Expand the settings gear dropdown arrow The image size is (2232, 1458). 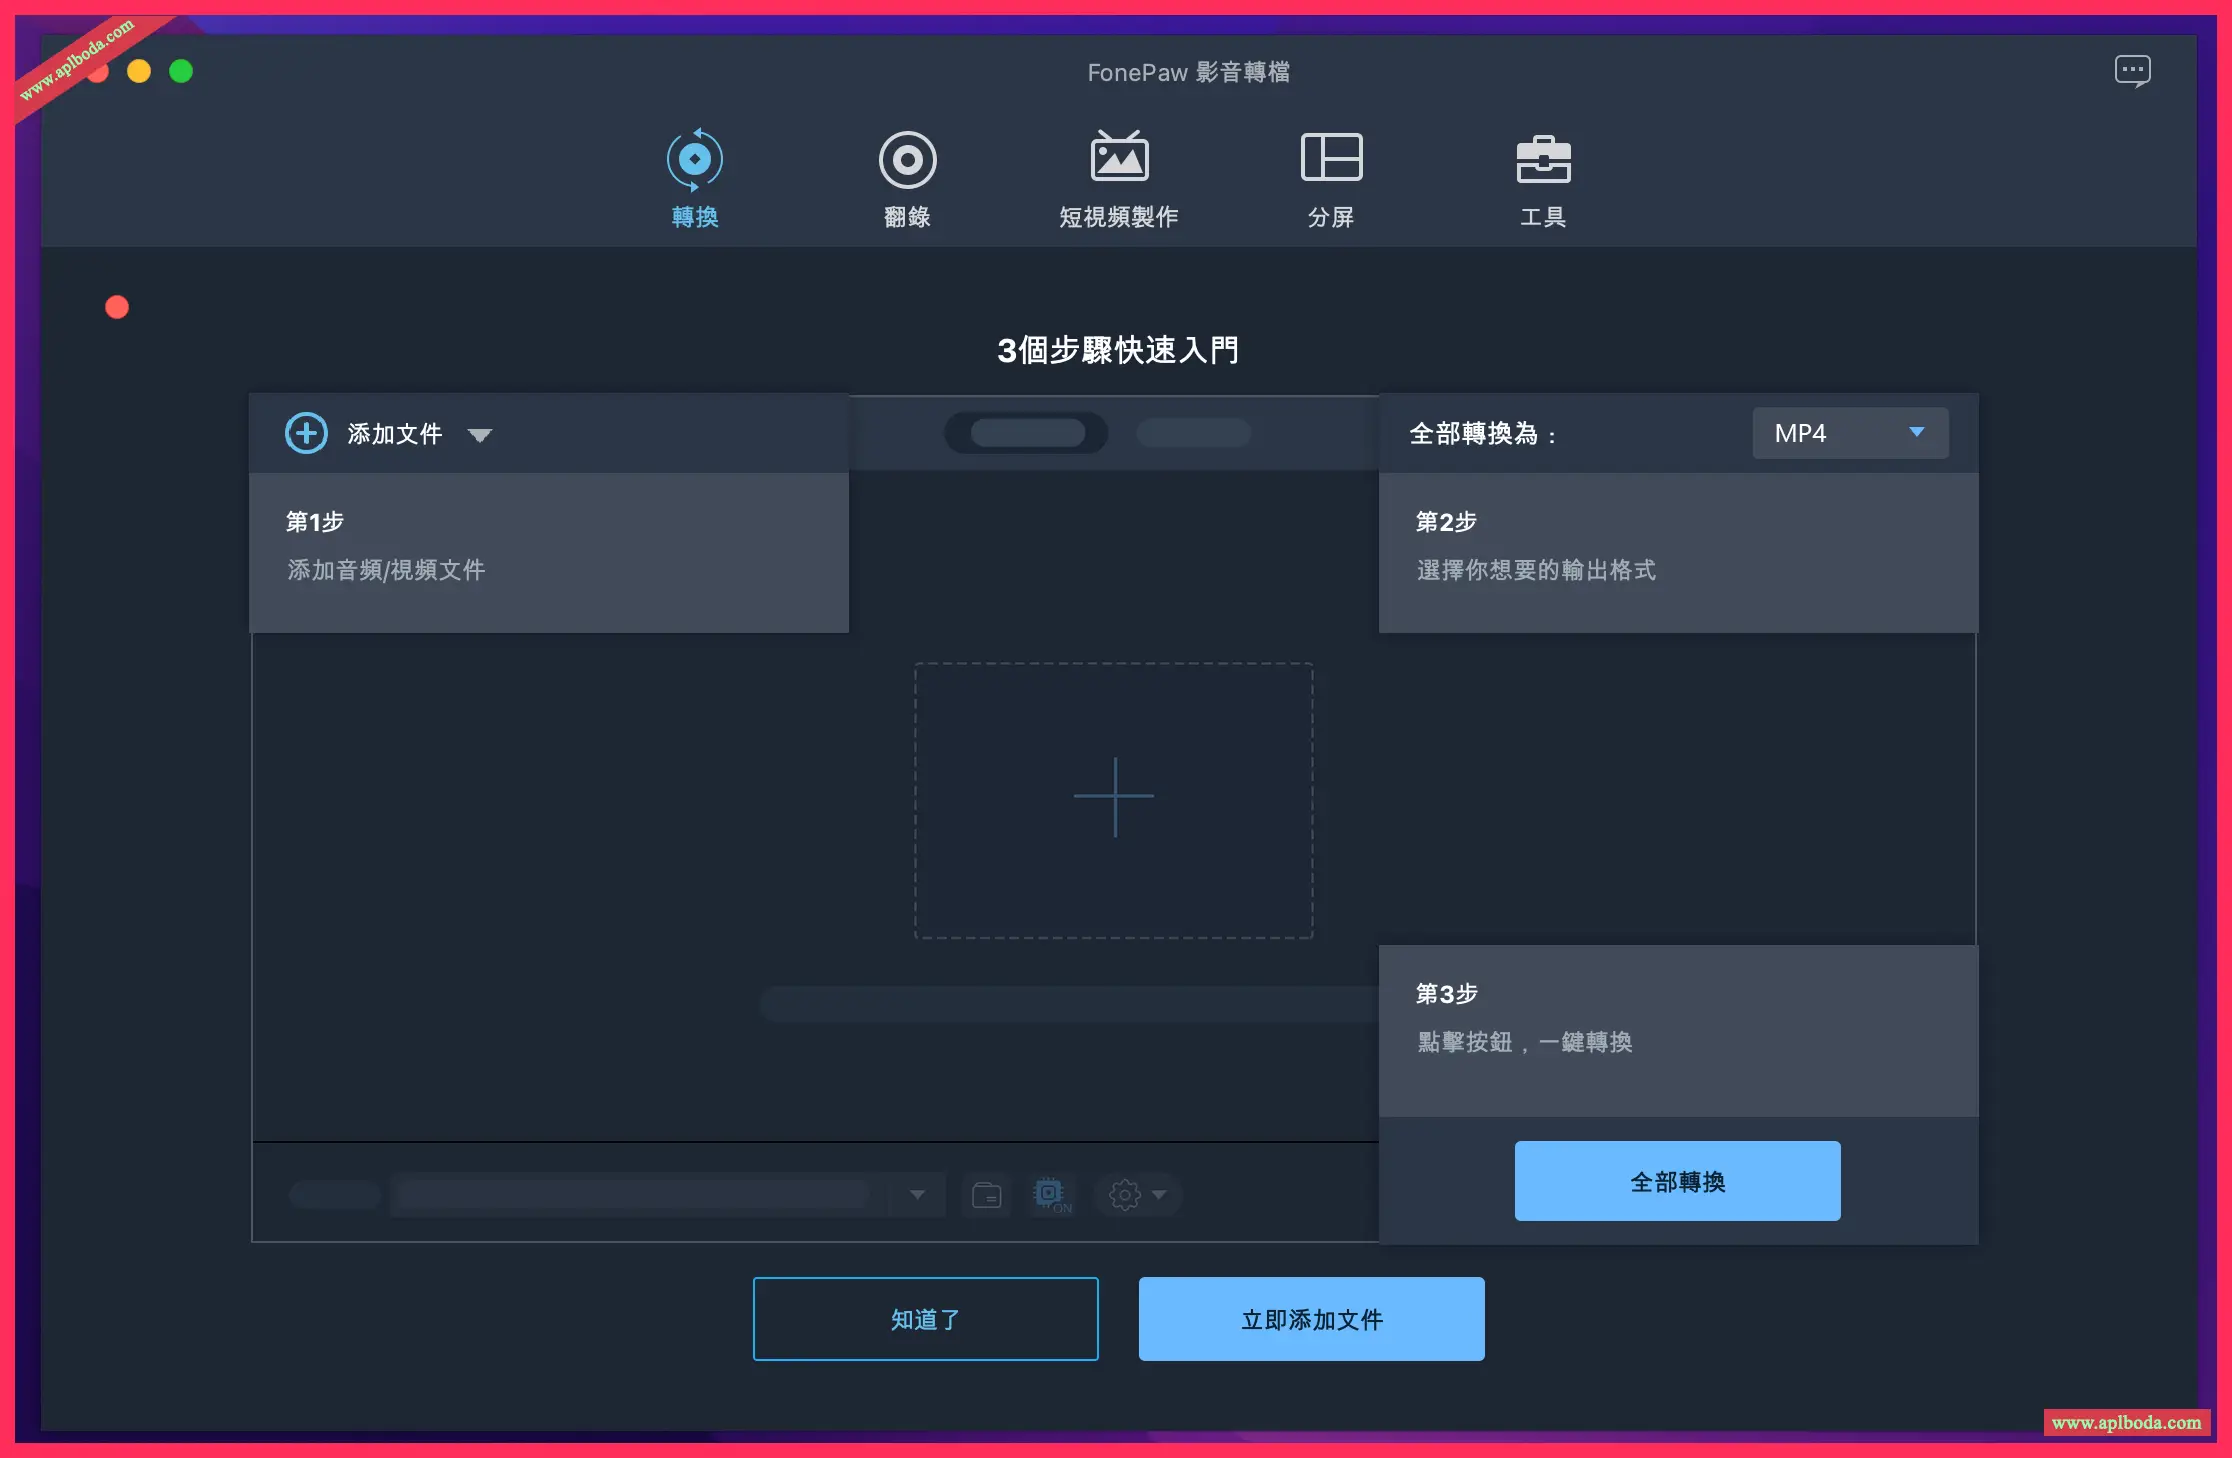click(x=1160, y=1194)
